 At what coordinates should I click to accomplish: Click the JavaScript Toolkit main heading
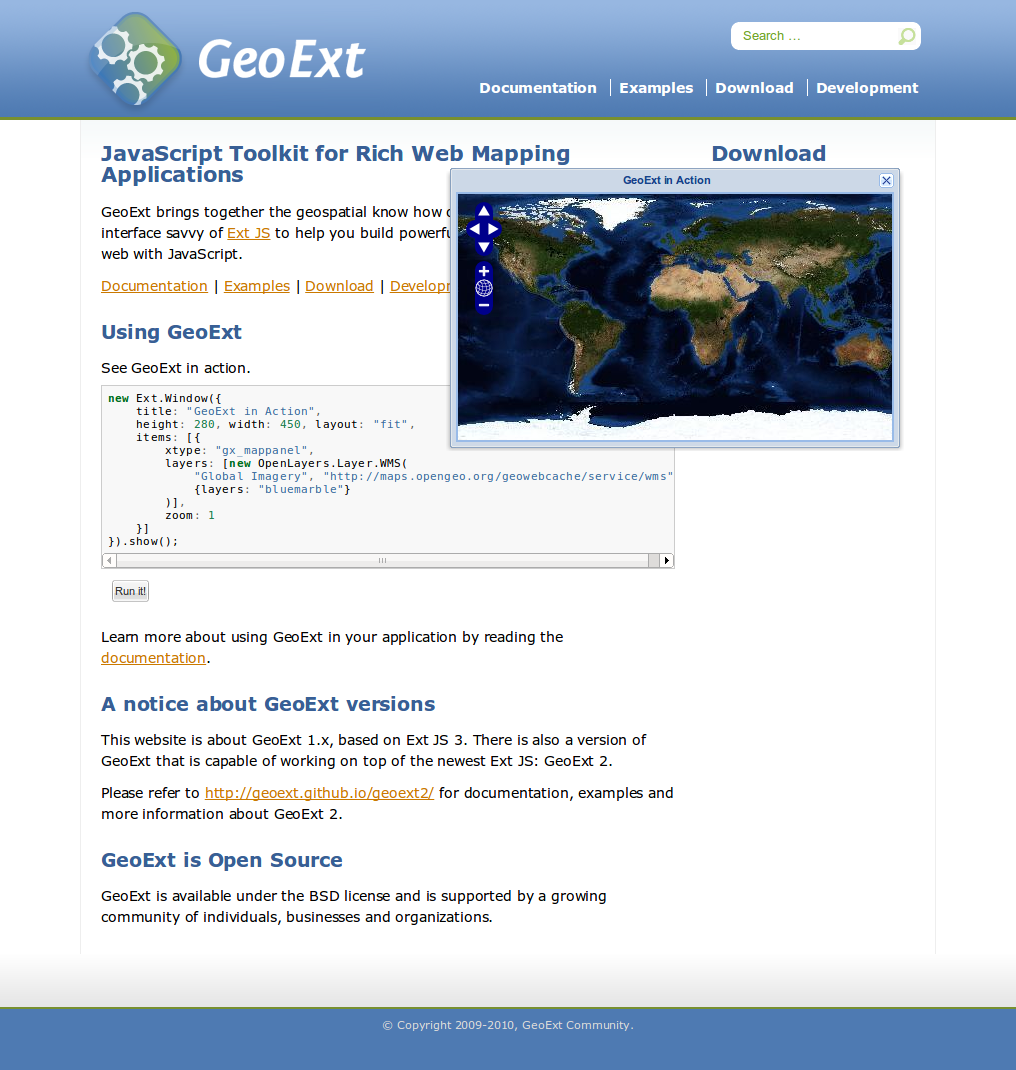336,164
